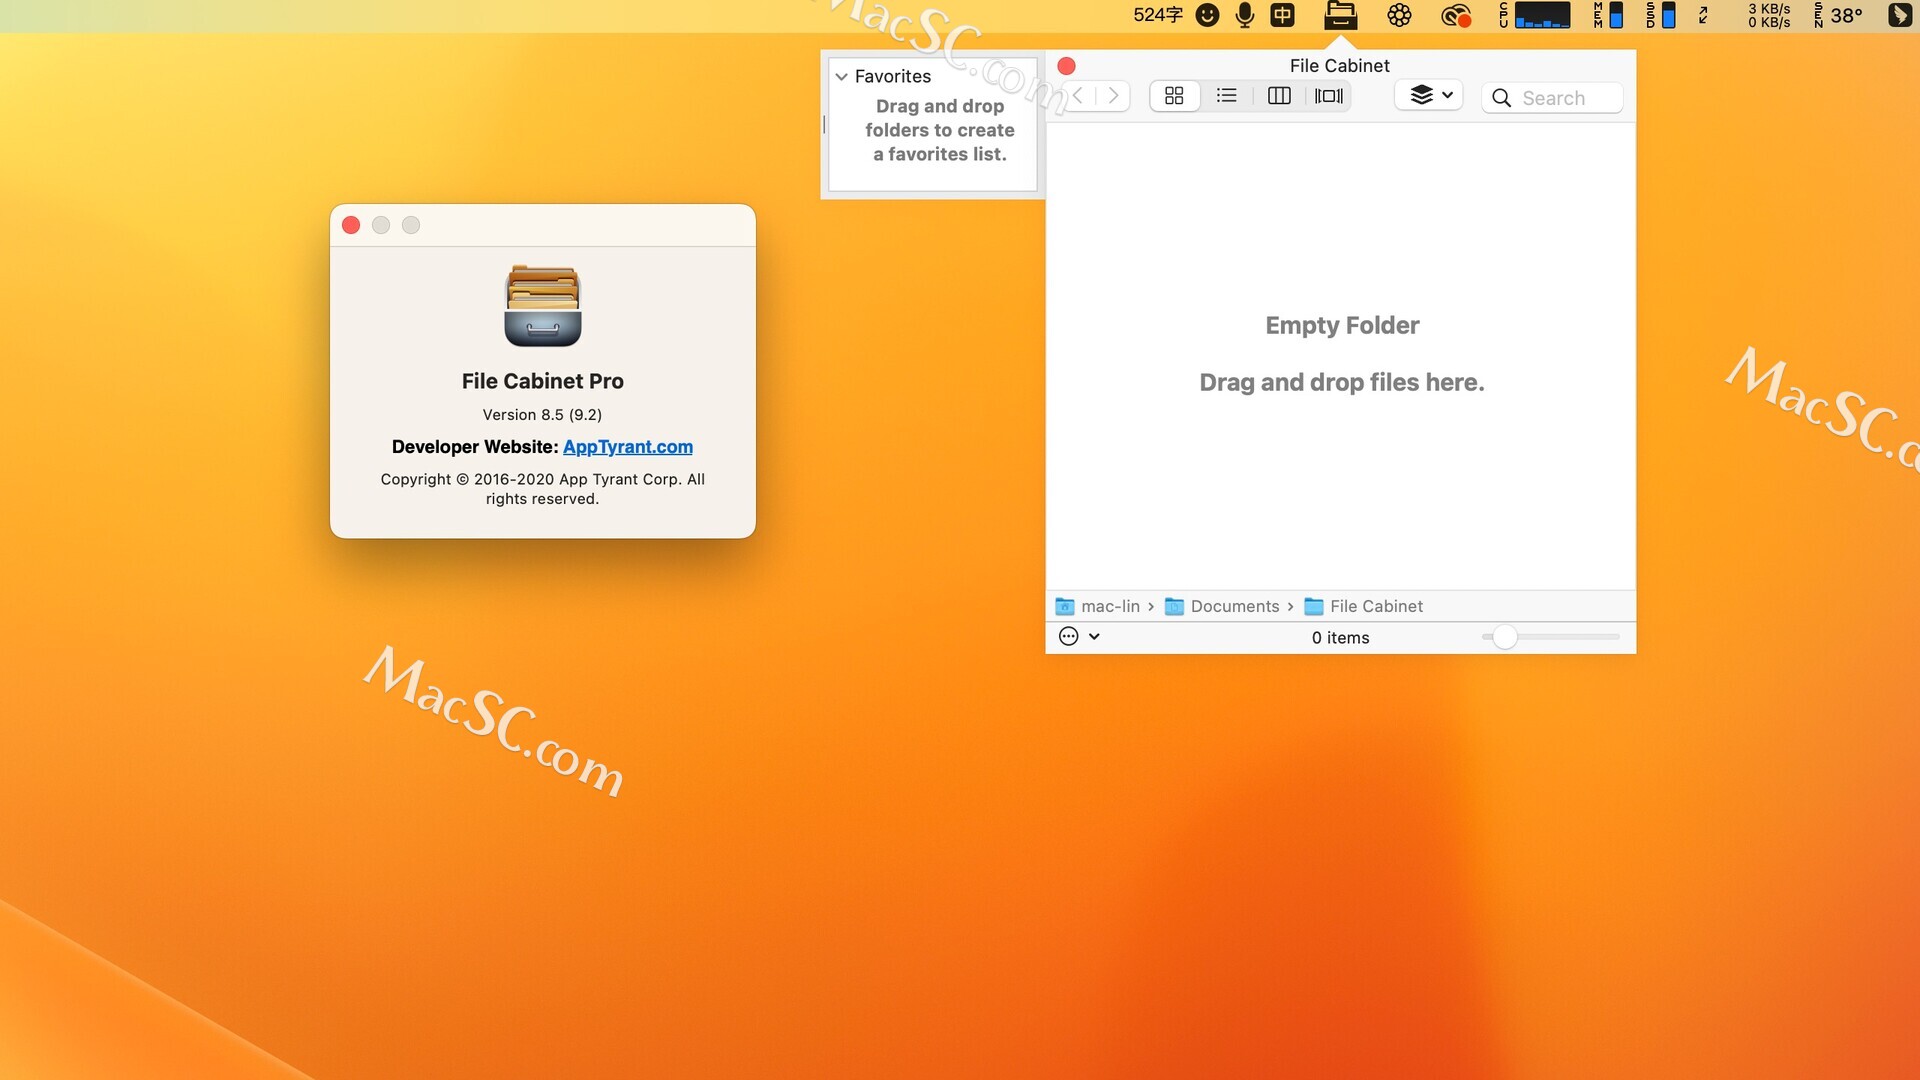Image resolution: width=1920 pixels, height=1080 pixels.
Task: Click File Cabinet in the path bar
Action: 1375,606
